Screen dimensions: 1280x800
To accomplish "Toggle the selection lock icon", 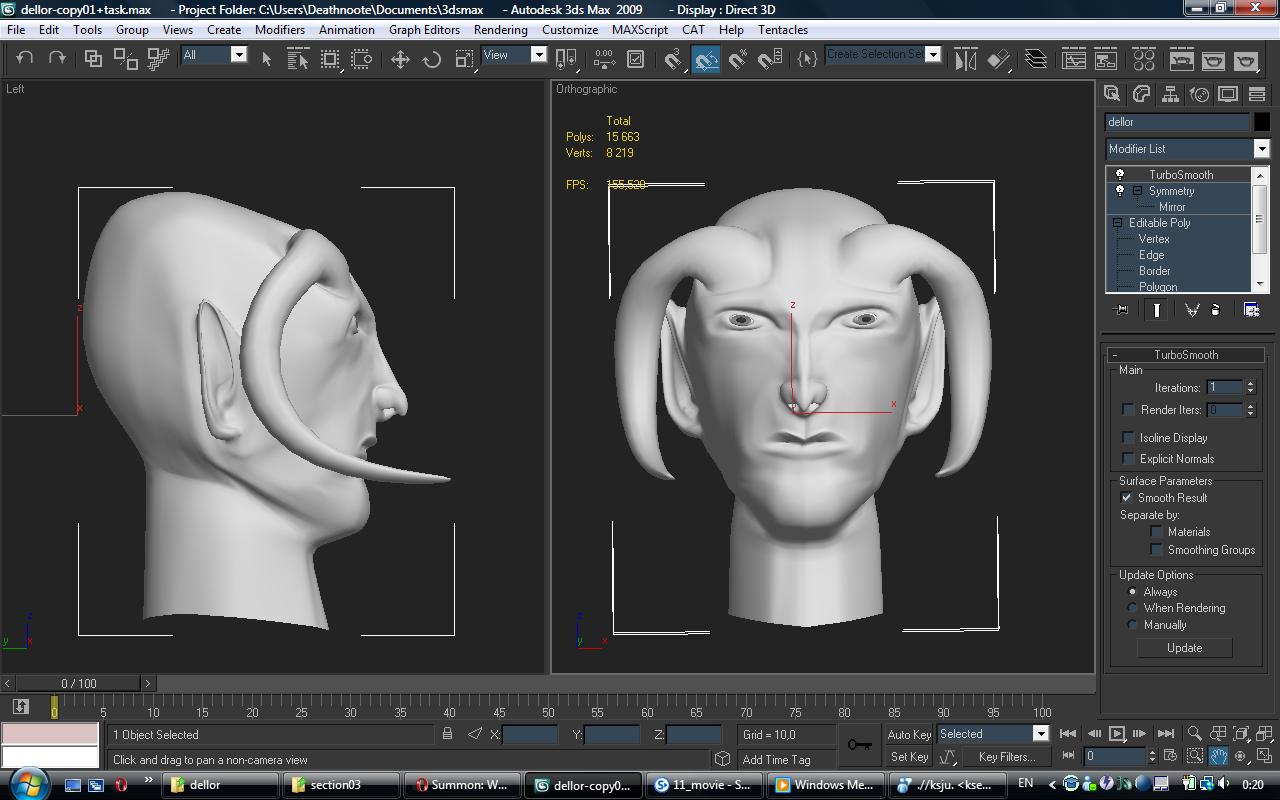I will point(447,734).
